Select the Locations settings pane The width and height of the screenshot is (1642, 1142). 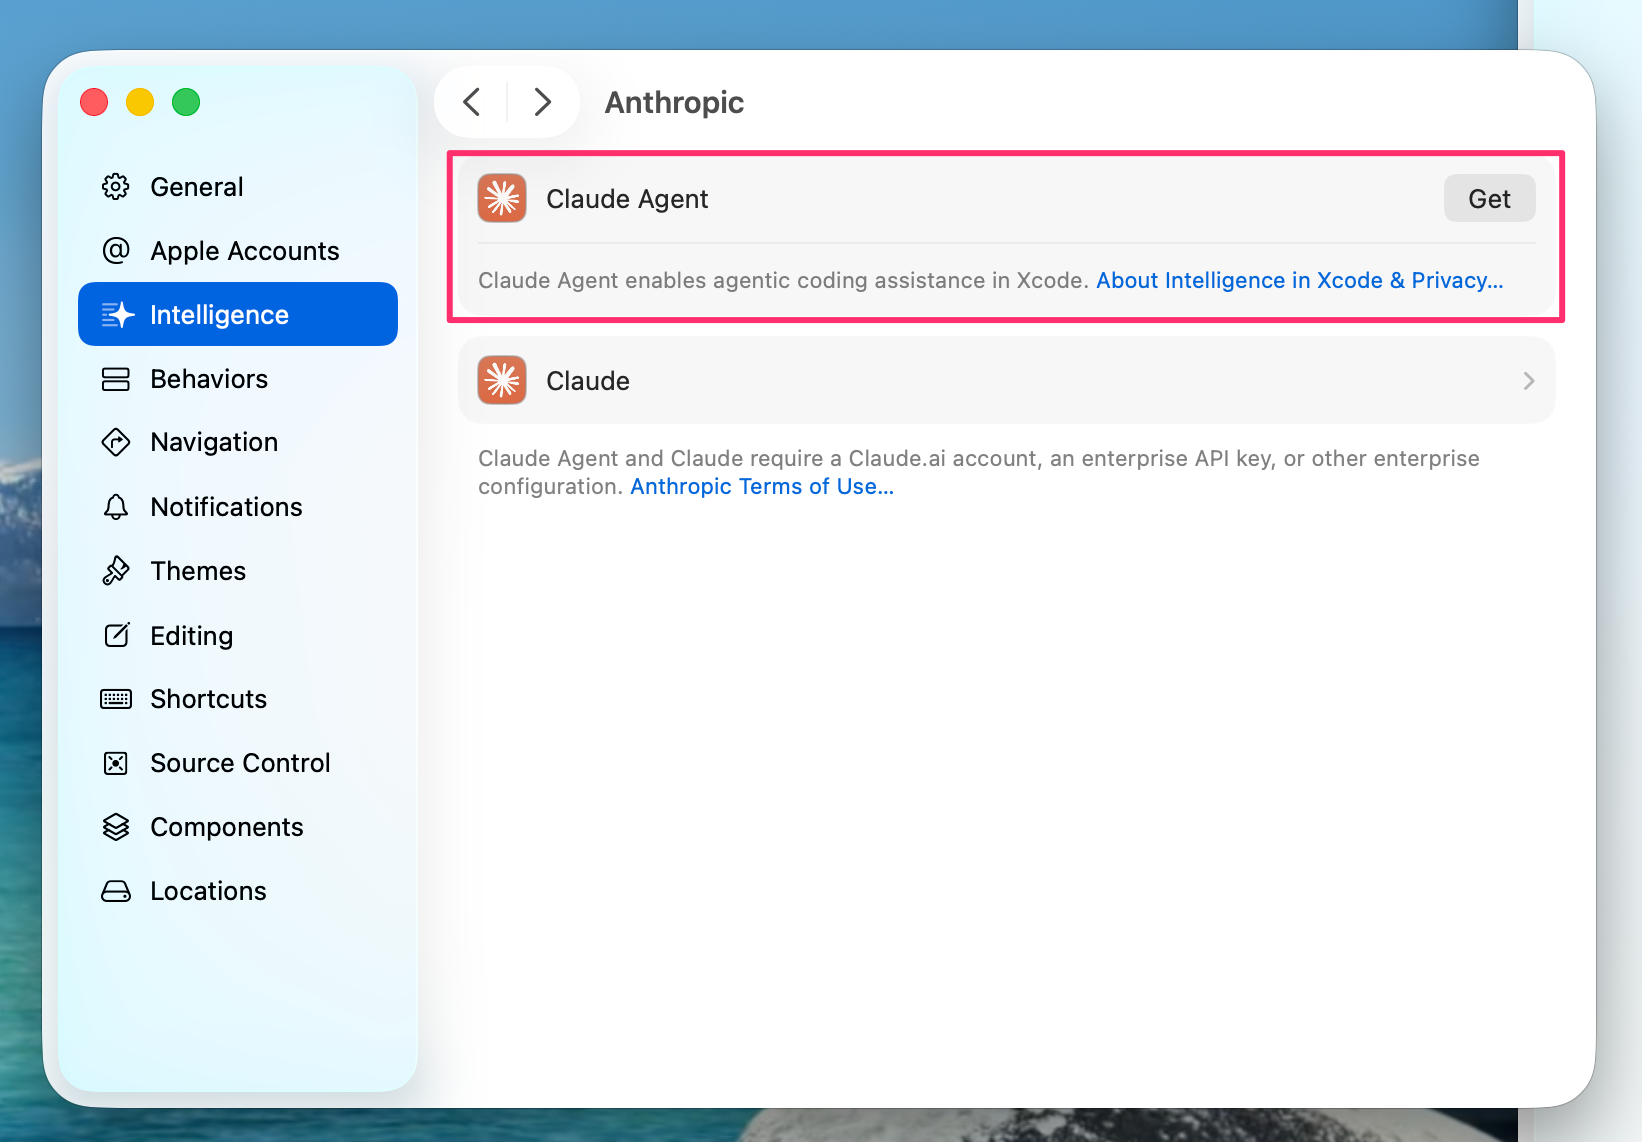pos(208,891)
